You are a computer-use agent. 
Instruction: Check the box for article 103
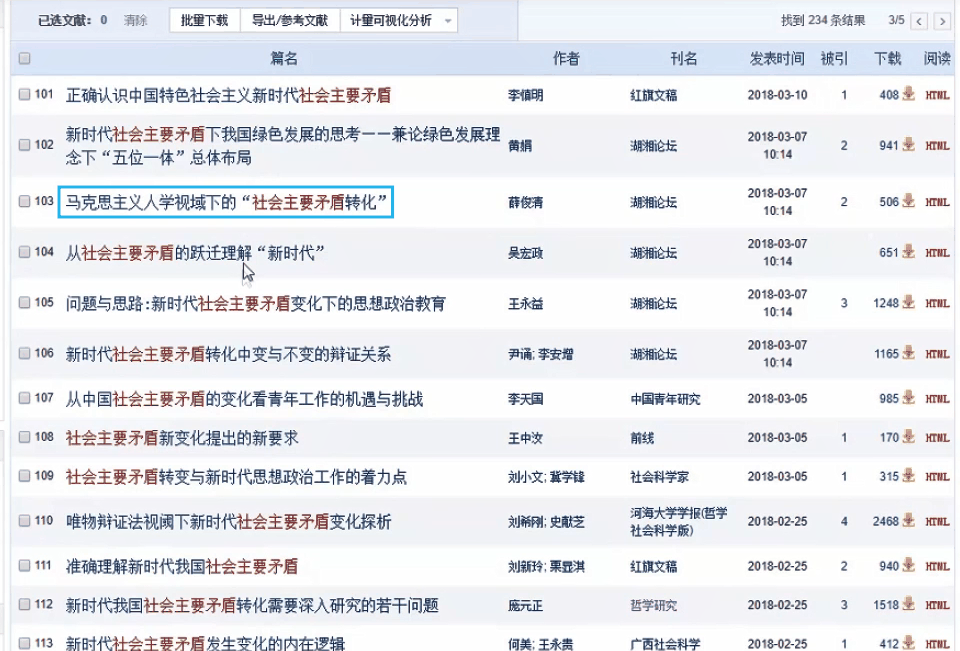pyautogui.click(x=24, y=201)
